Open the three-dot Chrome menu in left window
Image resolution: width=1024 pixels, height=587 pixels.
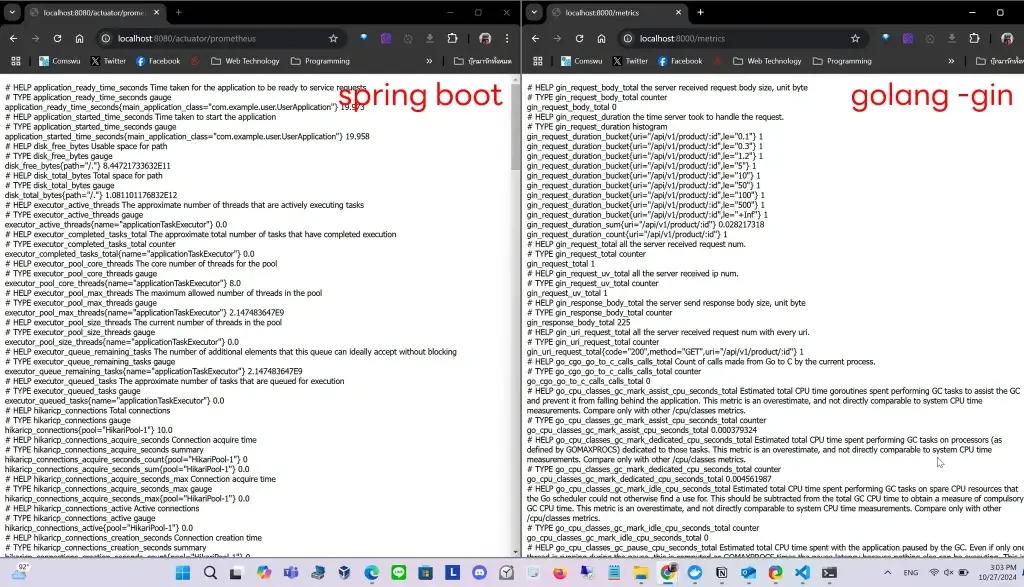pos(507,39)
